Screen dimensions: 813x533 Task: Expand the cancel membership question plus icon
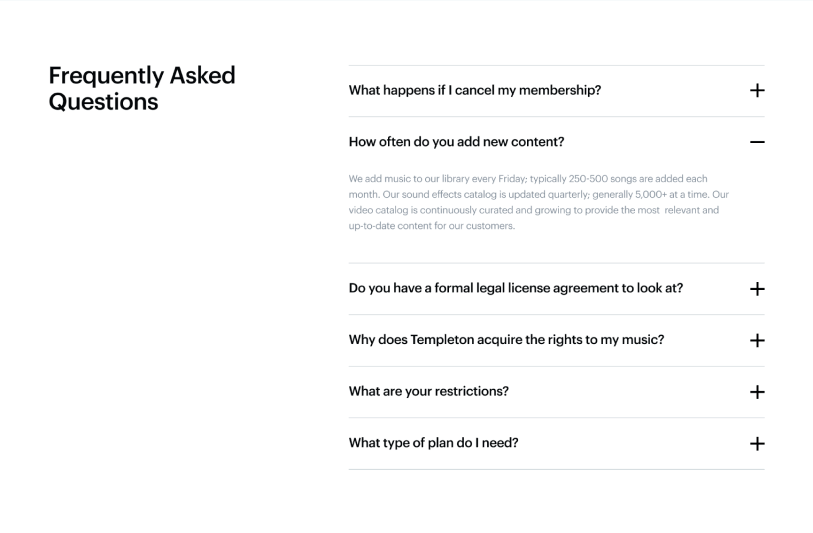click(757, 91)
